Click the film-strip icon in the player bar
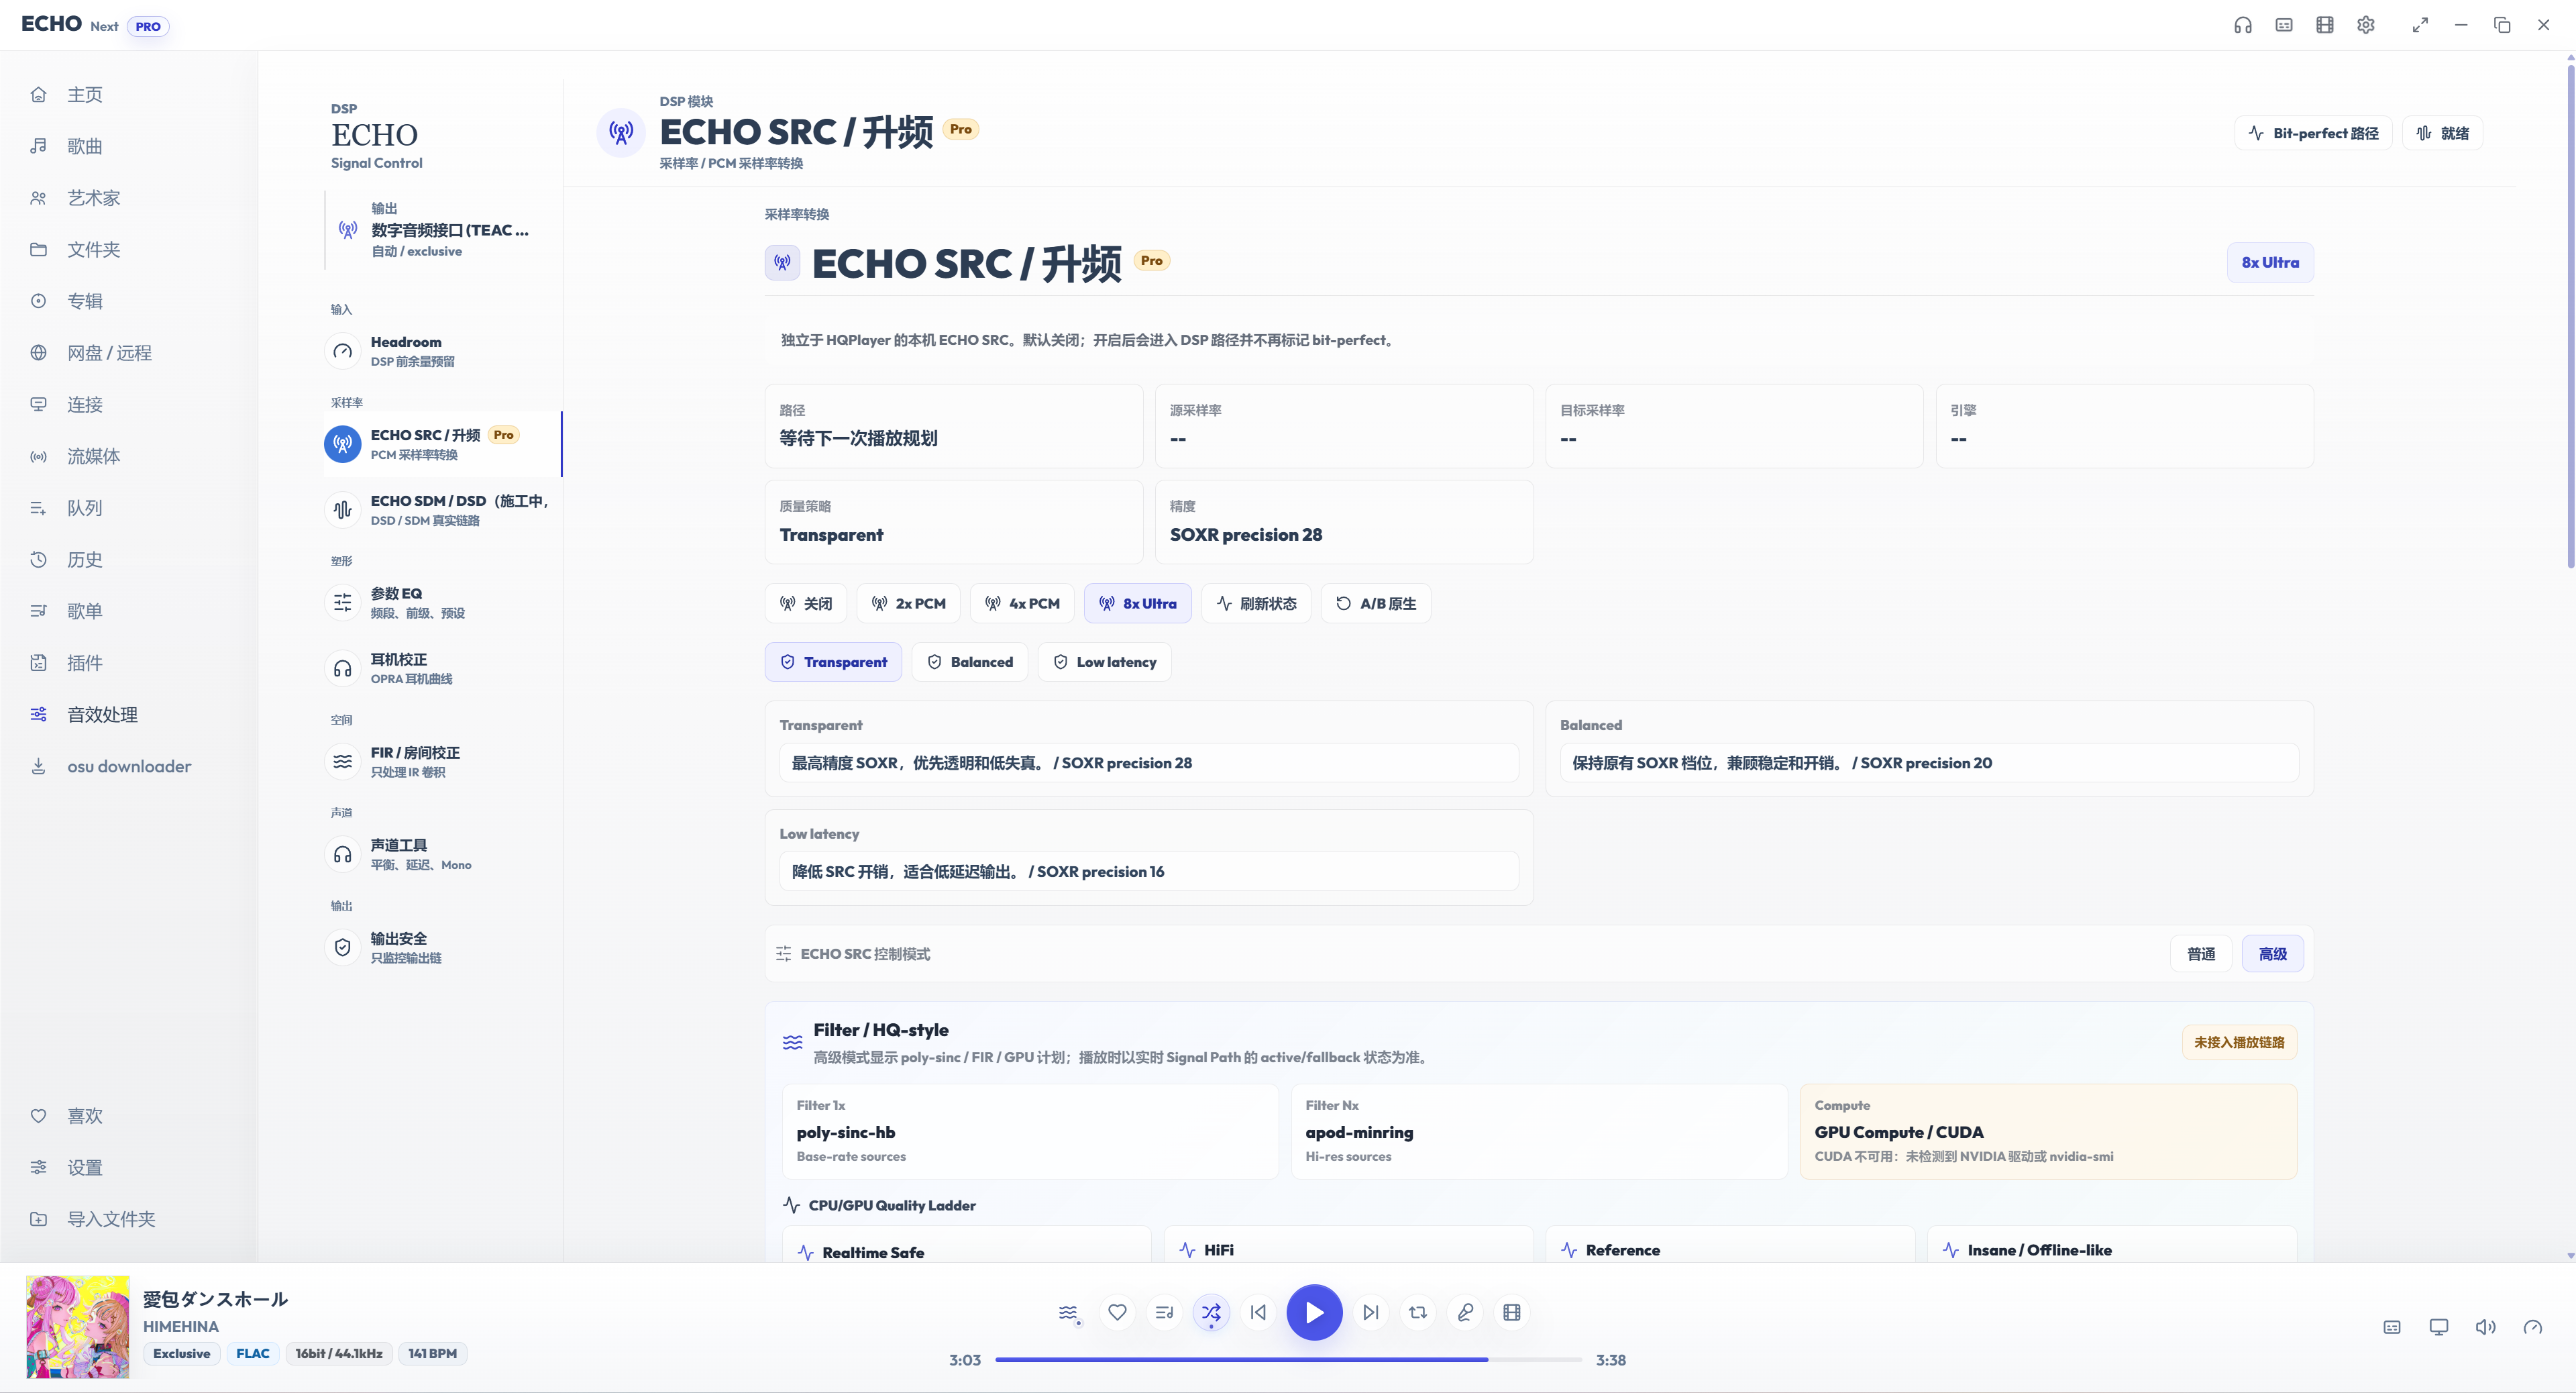Viewport: 2576px width, 1393px height. tap(1512, 1312)
